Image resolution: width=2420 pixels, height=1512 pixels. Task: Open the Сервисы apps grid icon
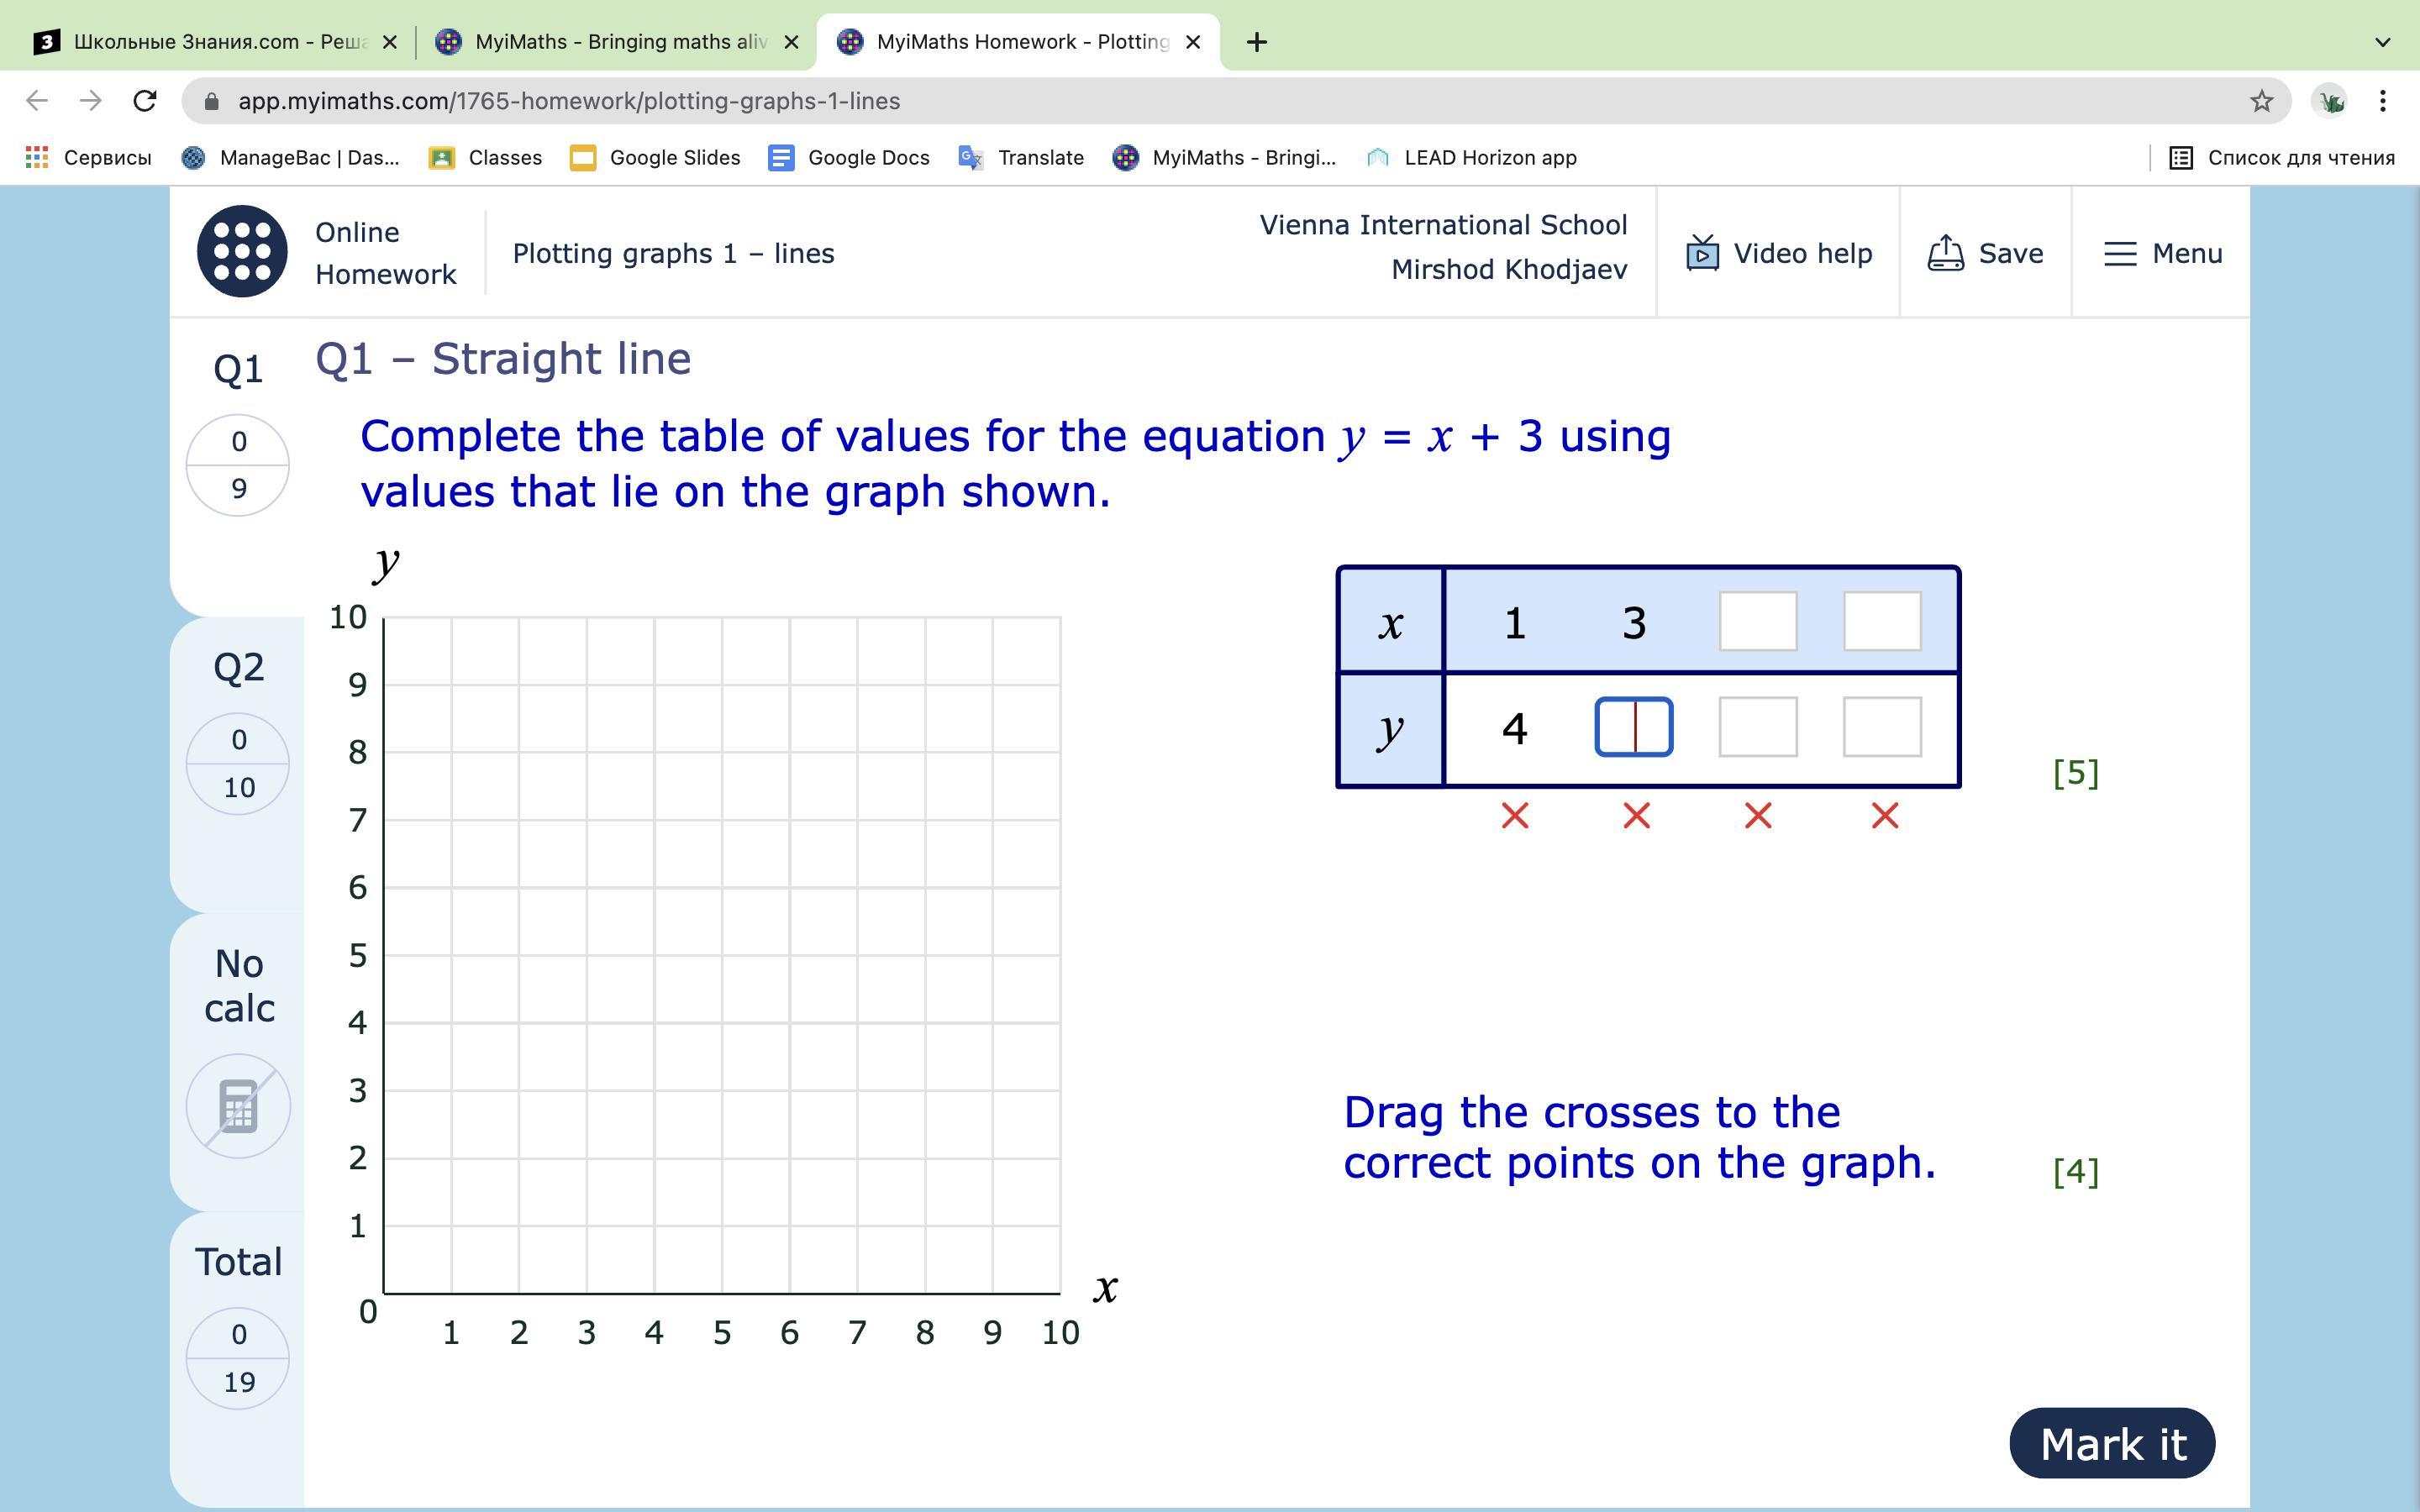pyautogui.click(x=37, y=157)
